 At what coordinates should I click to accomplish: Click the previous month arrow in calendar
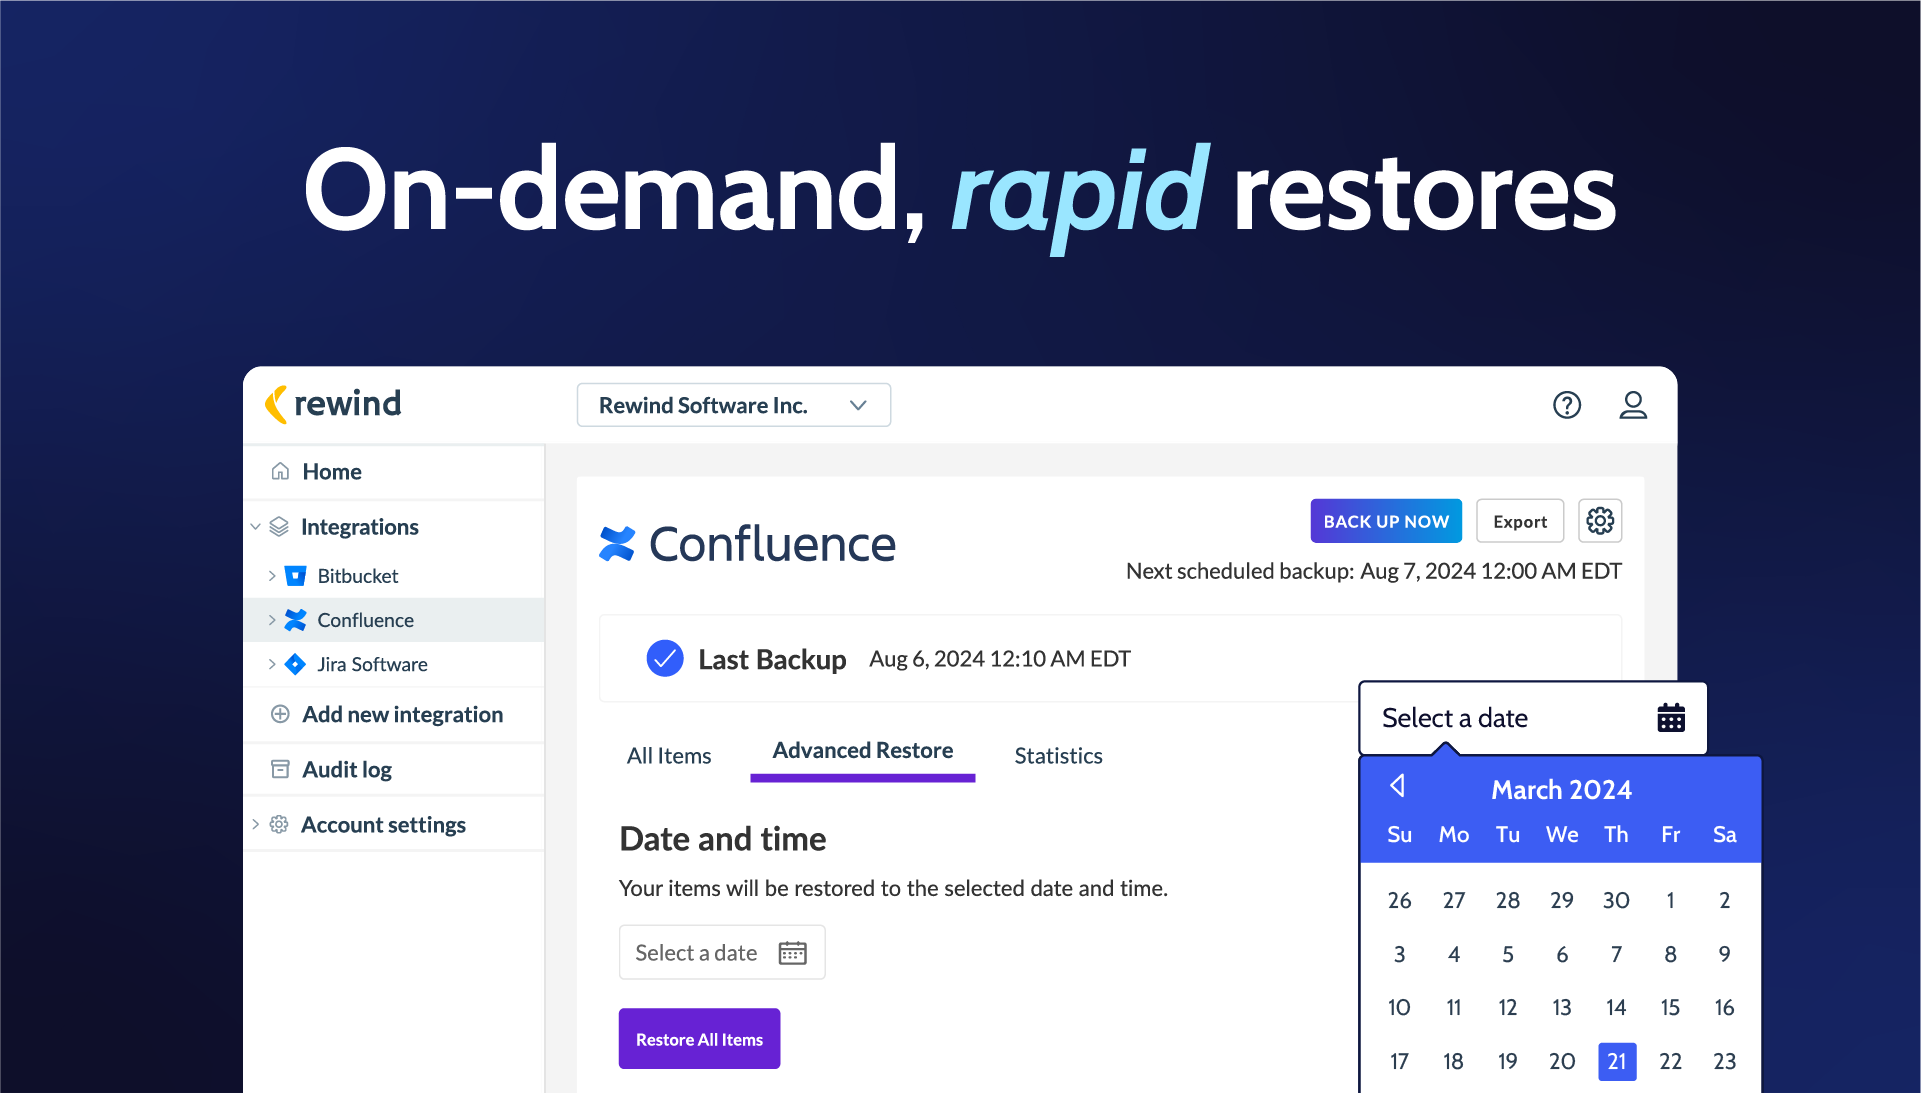pyautogui.click(x=1397, y=786)
